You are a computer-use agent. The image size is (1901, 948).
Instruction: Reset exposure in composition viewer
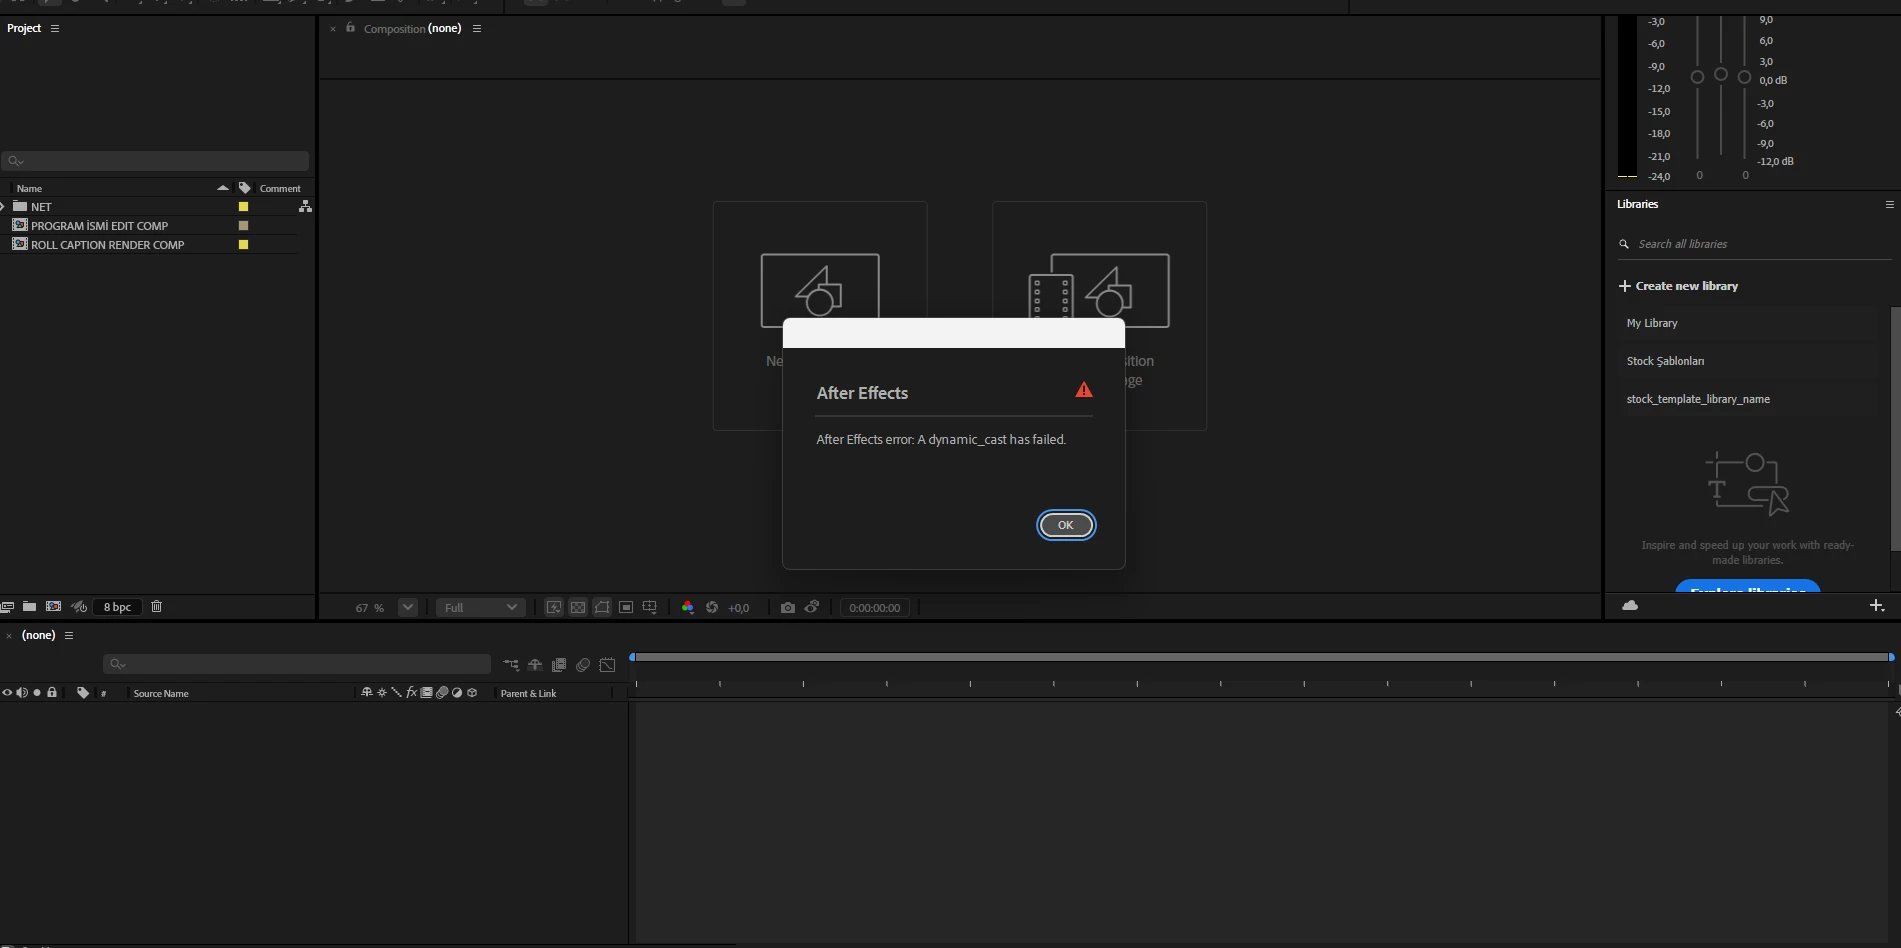click(712, 607)
